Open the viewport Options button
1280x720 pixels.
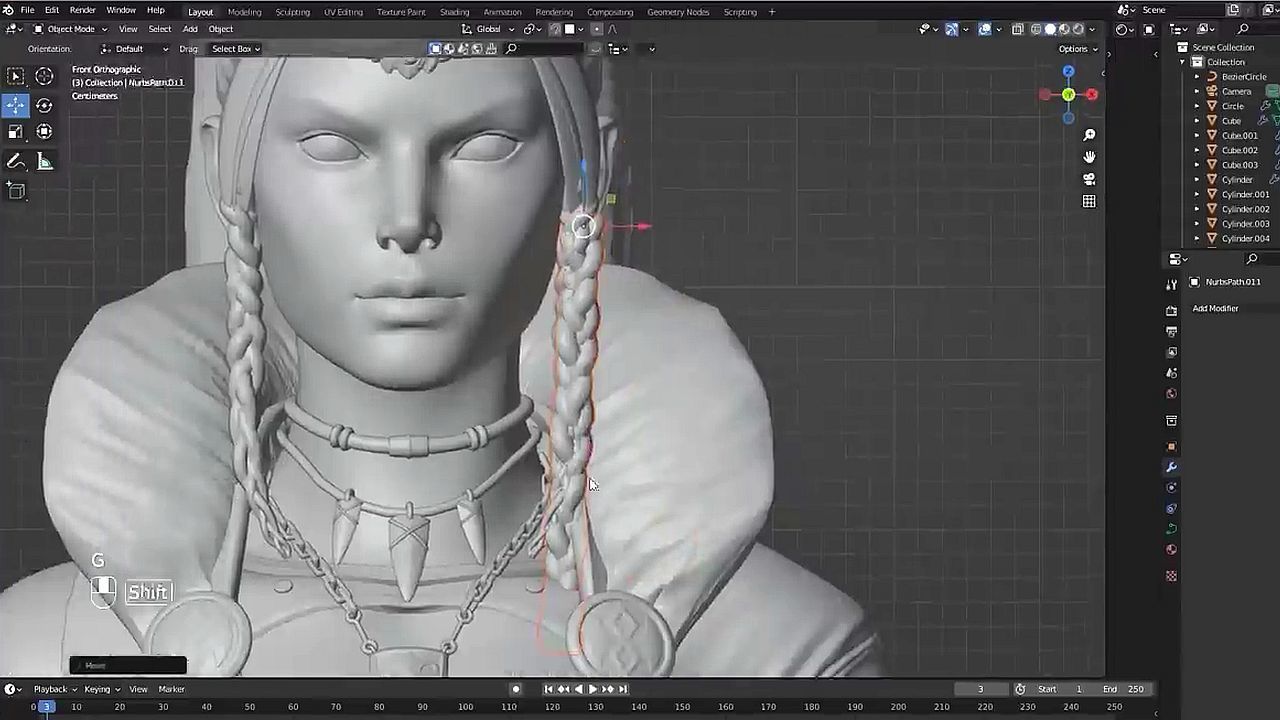pos(1077,49)
